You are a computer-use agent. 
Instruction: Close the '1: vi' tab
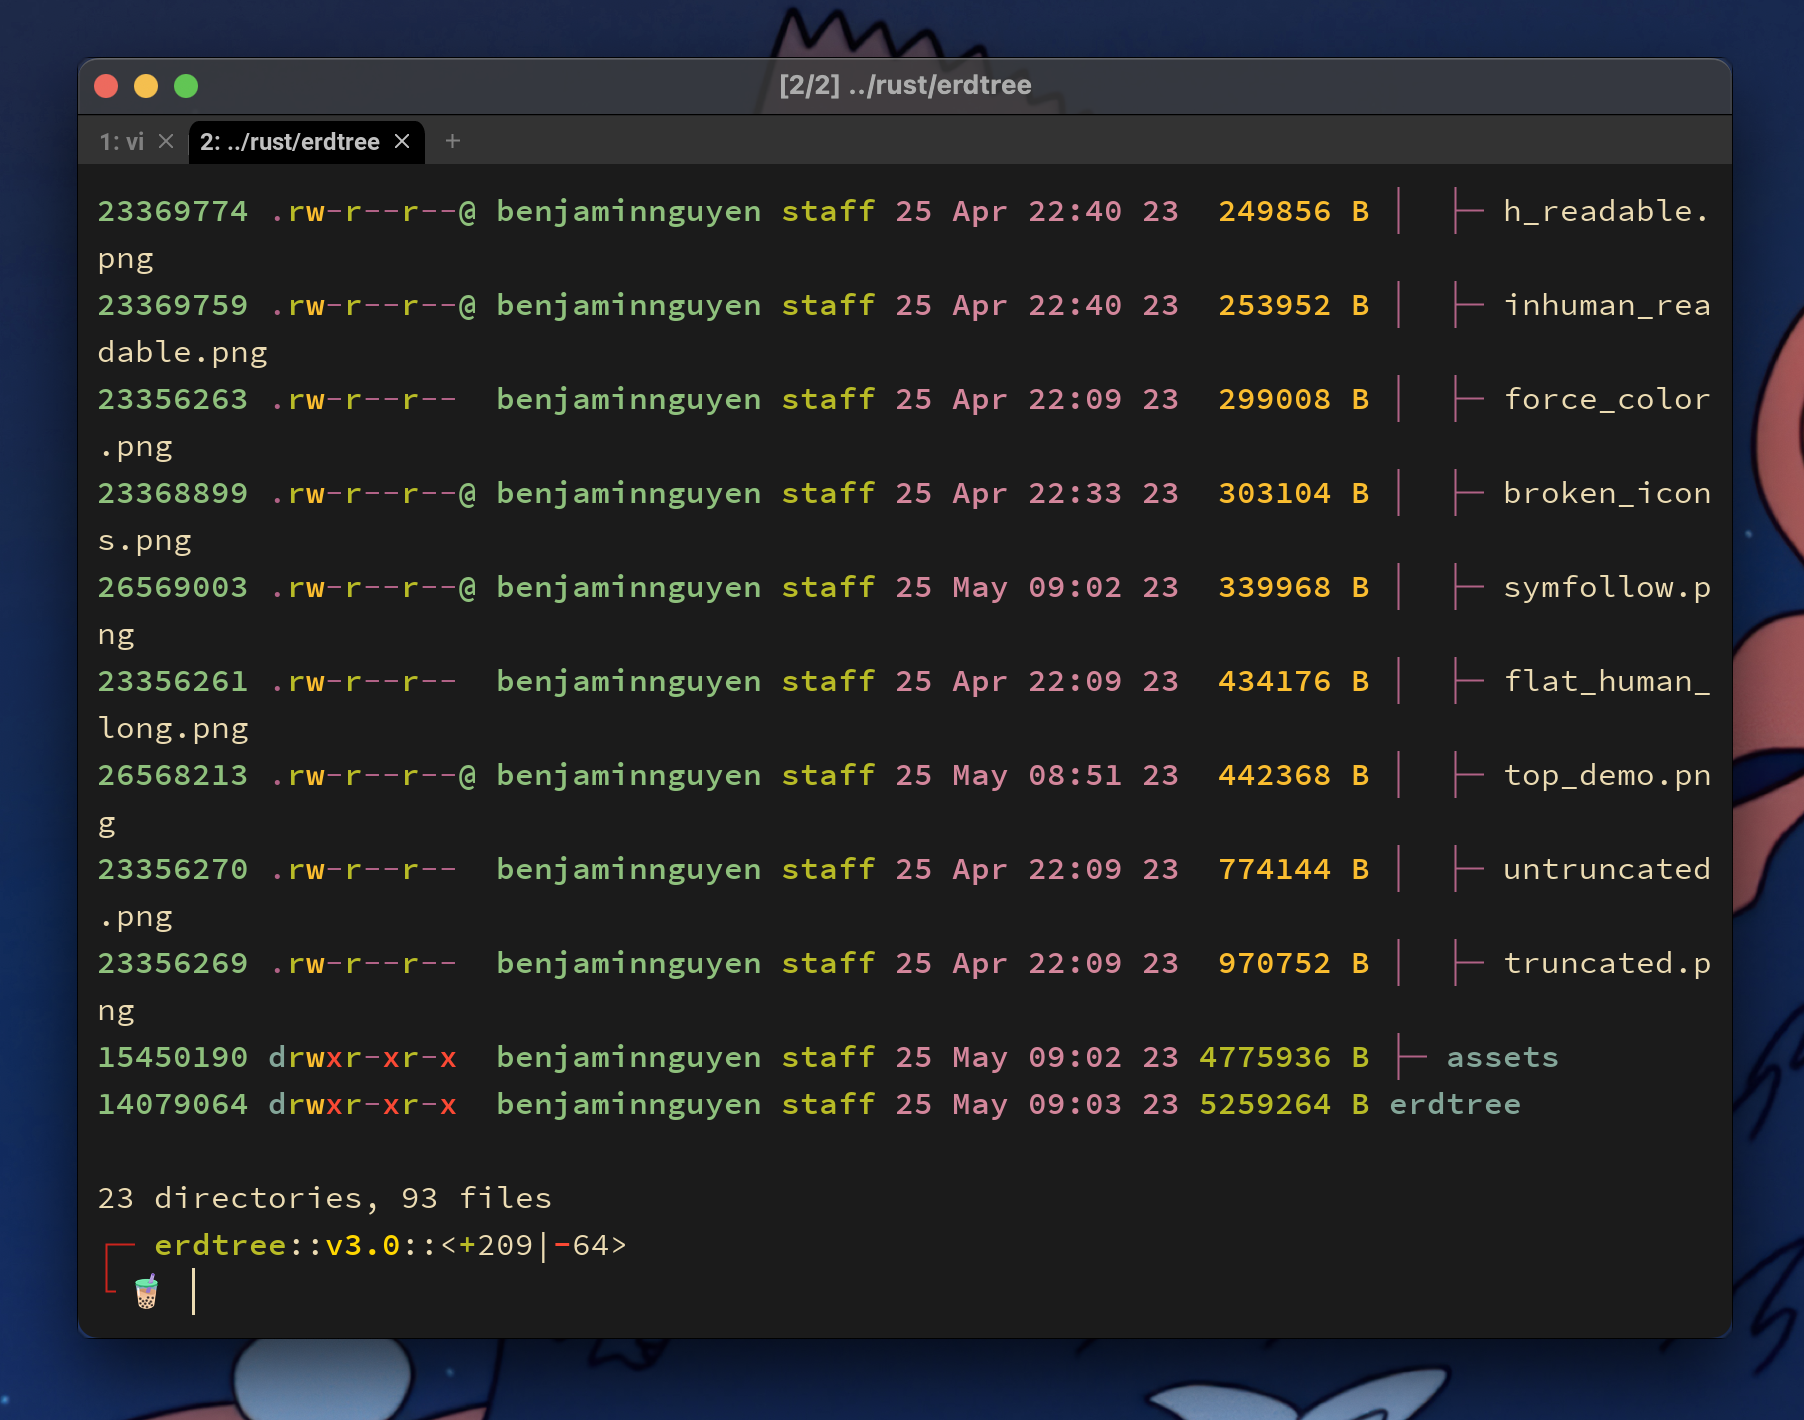(x=166, y=141)
